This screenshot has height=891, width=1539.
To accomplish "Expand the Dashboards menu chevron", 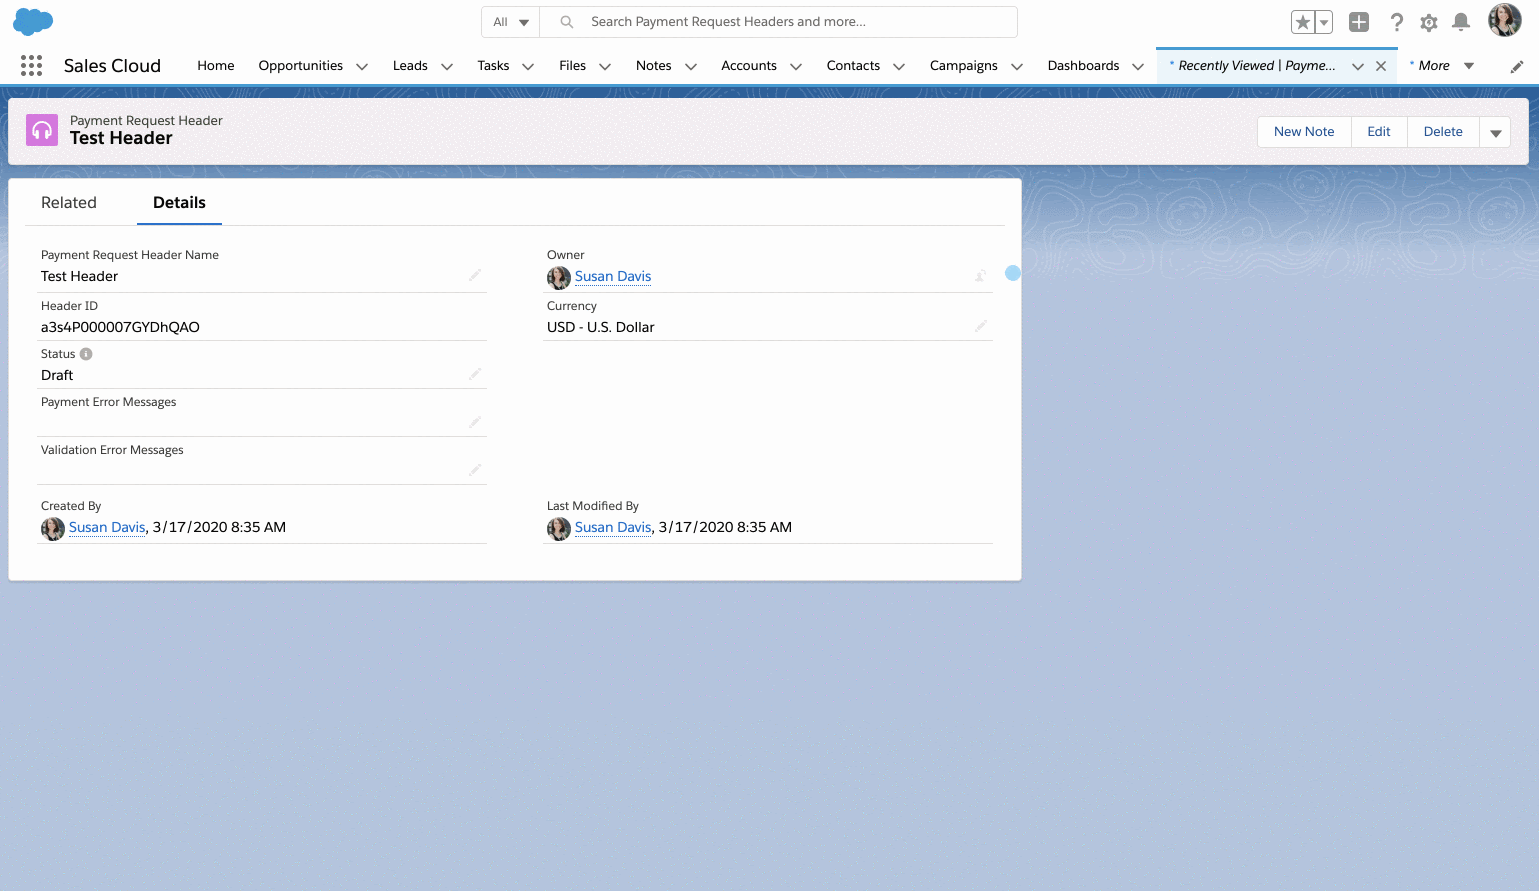I will click(1138, 67).
